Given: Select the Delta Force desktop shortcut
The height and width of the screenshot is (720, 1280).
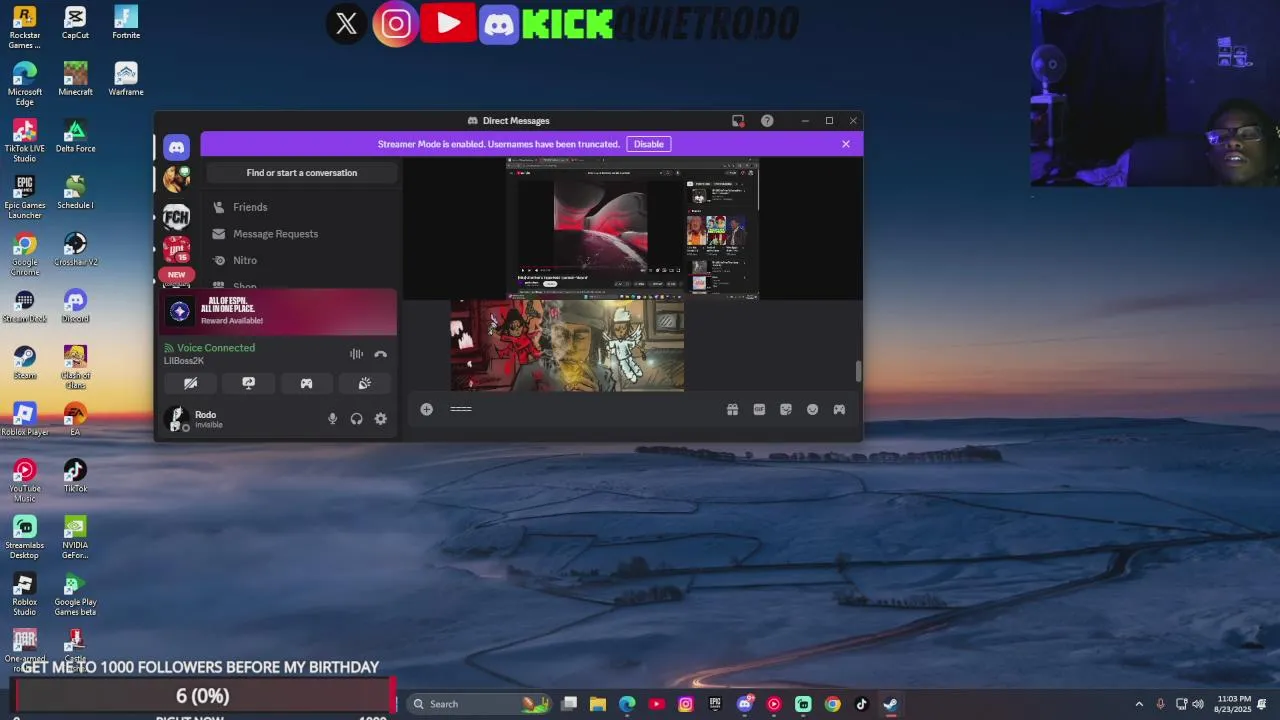Looking at the screenshot, I should (x=75, y=137).
